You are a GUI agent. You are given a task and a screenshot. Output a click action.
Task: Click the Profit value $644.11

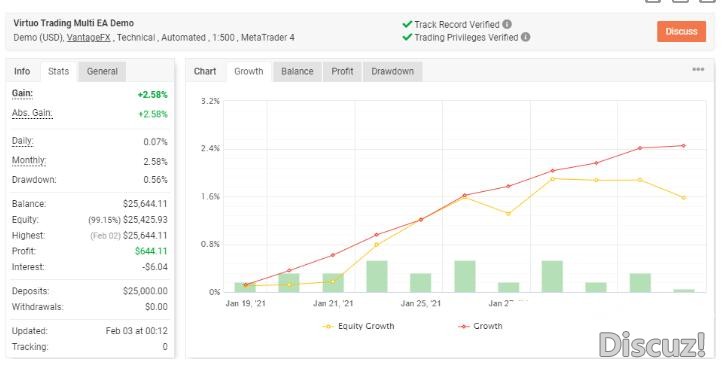click(151, 252)
